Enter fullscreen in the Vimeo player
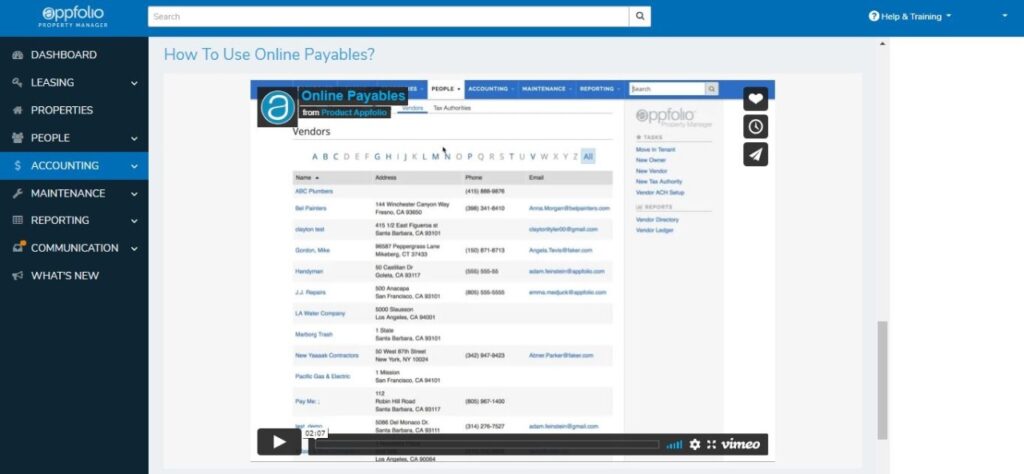 click(x=711, y=444)
